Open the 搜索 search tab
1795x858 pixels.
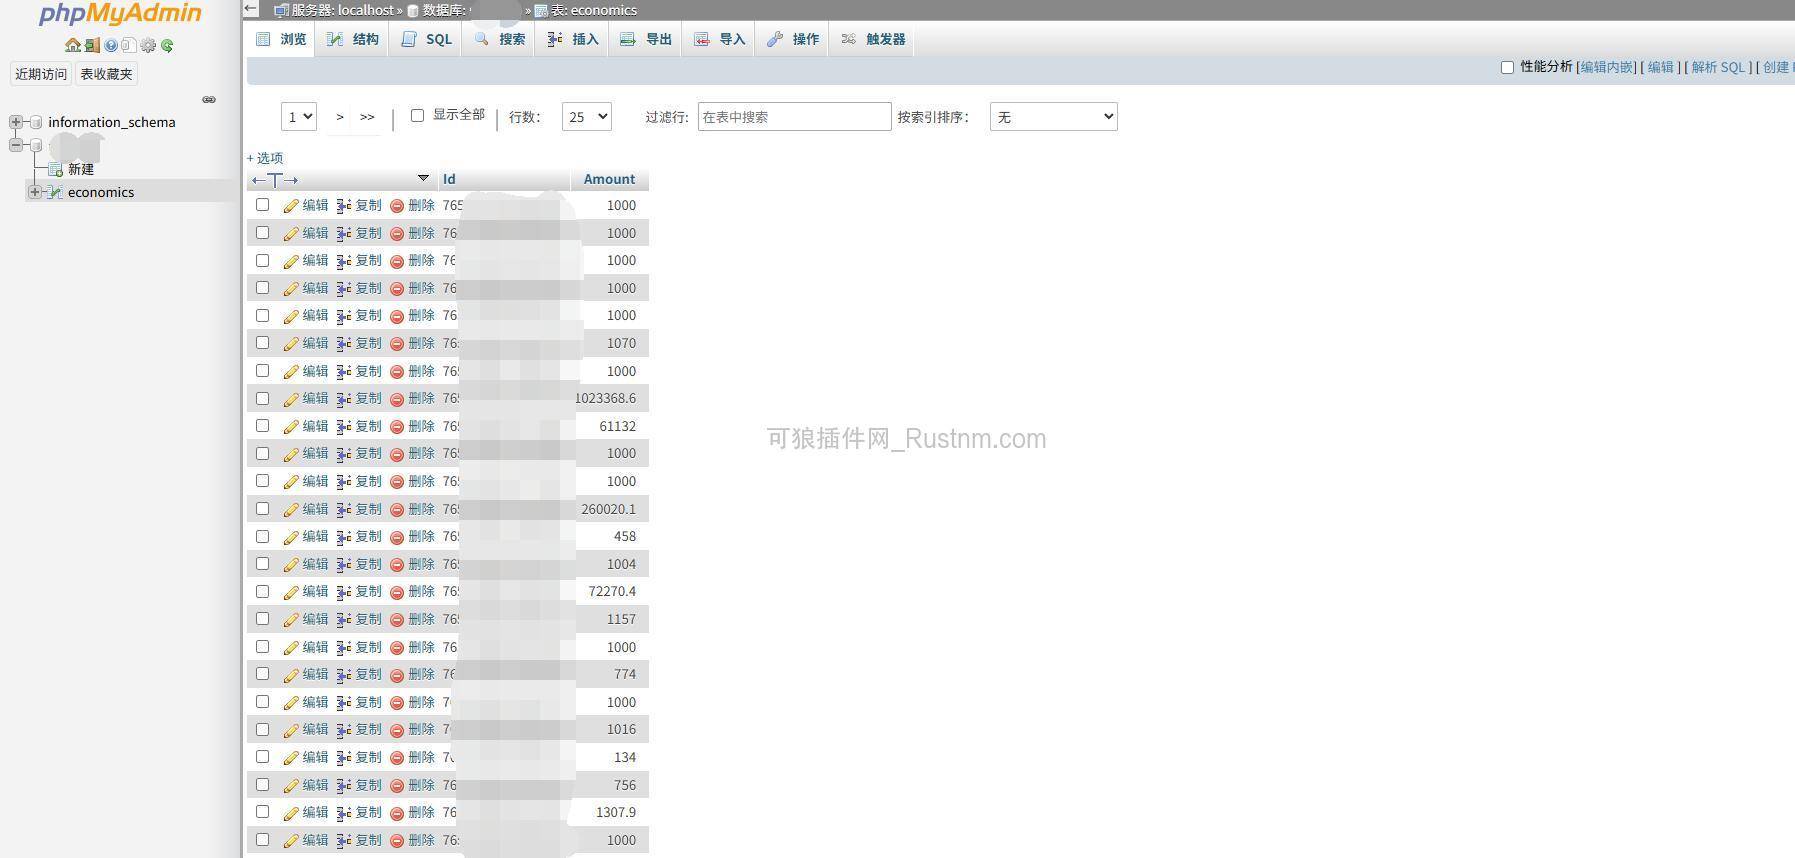point(500,39)
